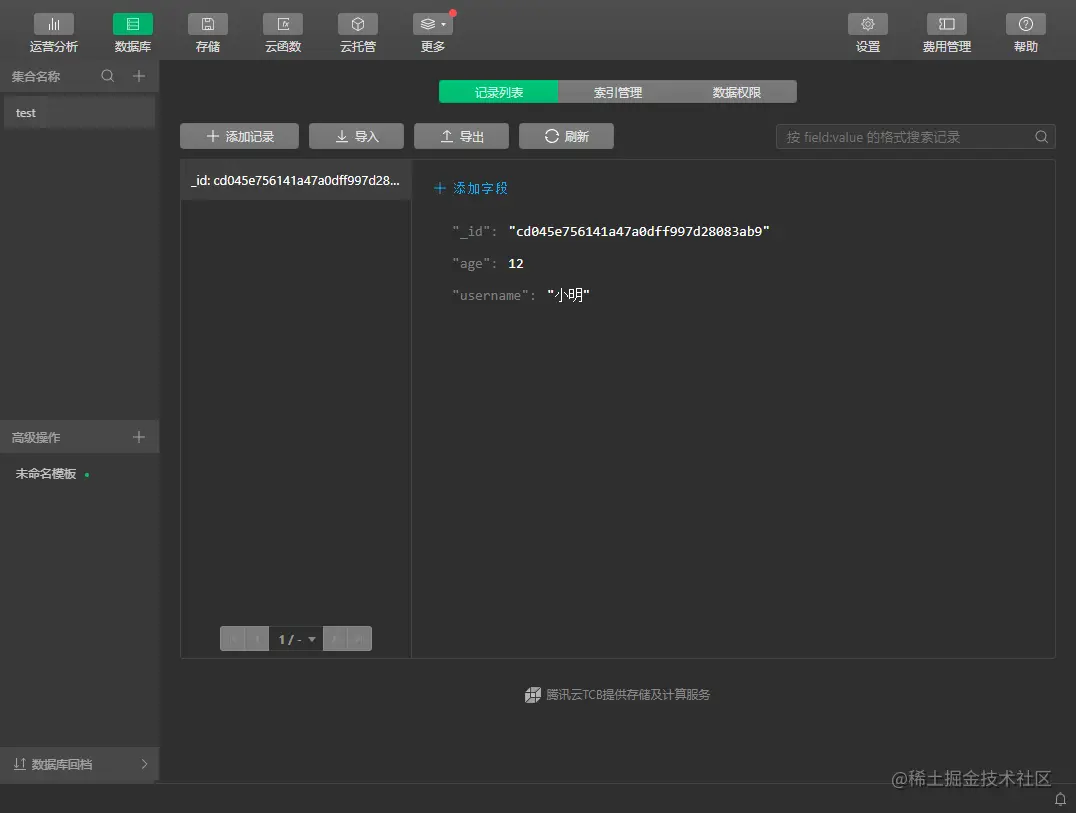
Task: Select the 数据库 database toolbar item
Action: pos(132,34)
